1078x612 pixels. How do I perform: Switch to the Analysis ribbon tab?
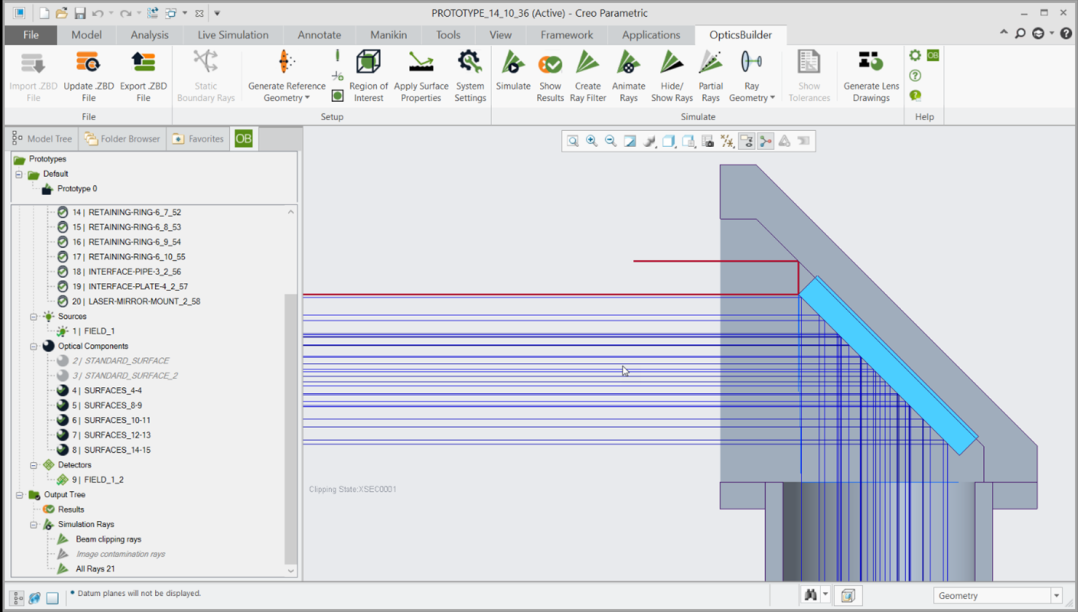click(x=149, y=35)
